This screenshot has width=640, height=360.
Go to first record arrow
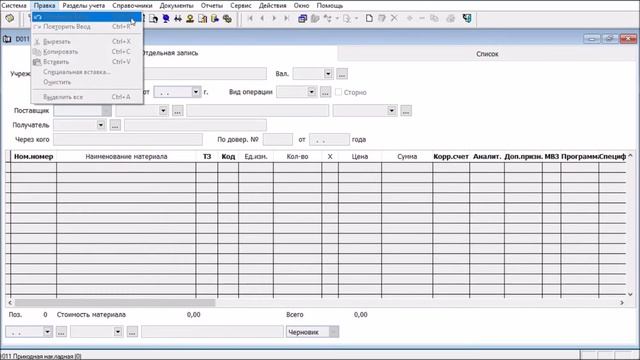tap(250, 18)
